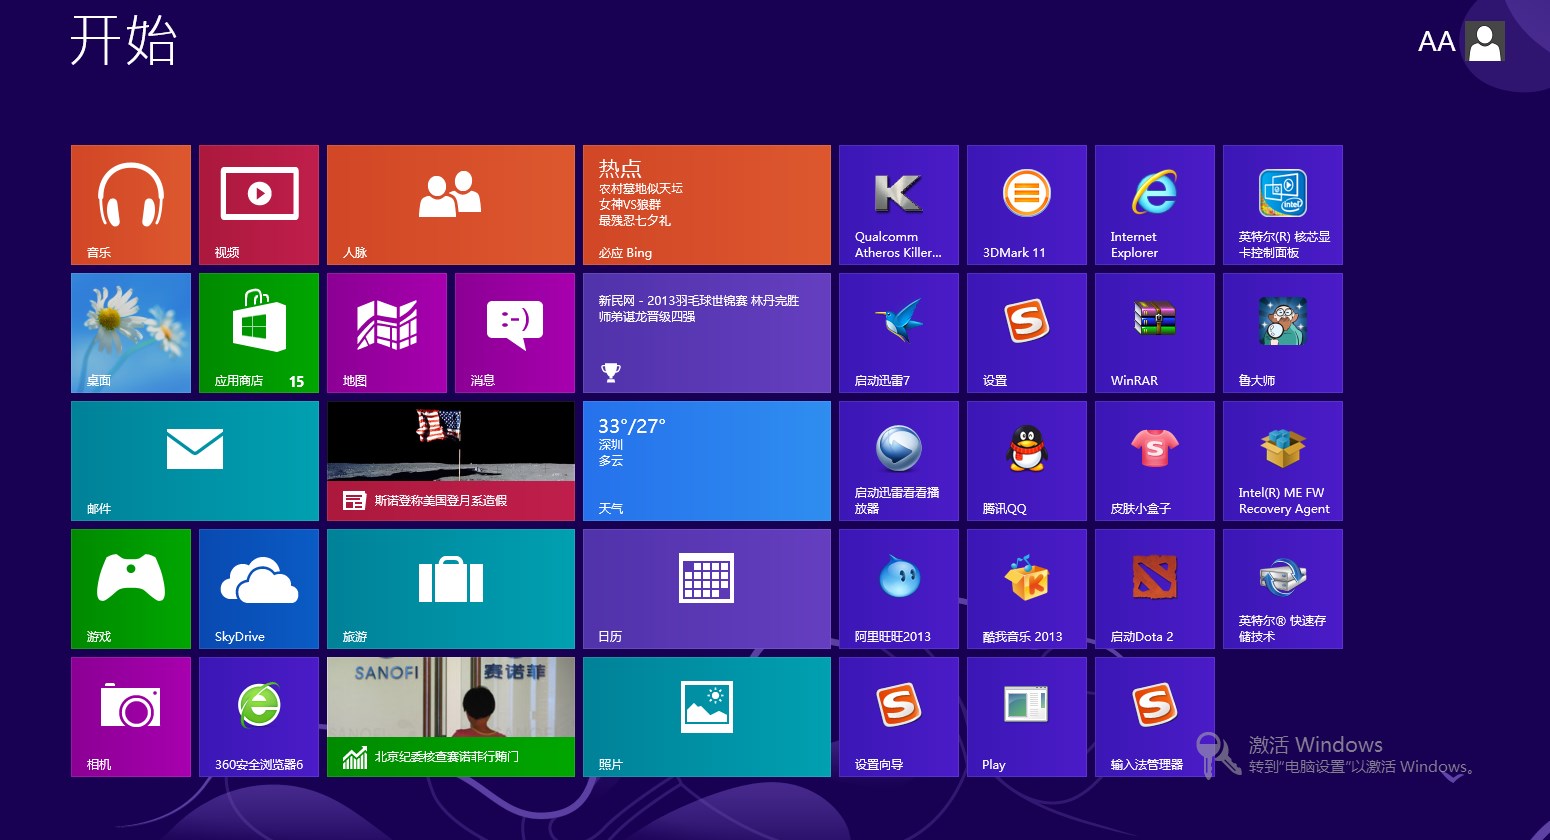Open the 相机 camera tile
Image resolution: width=1550 pixels, height=840 pixels.
tap(131, 717)
